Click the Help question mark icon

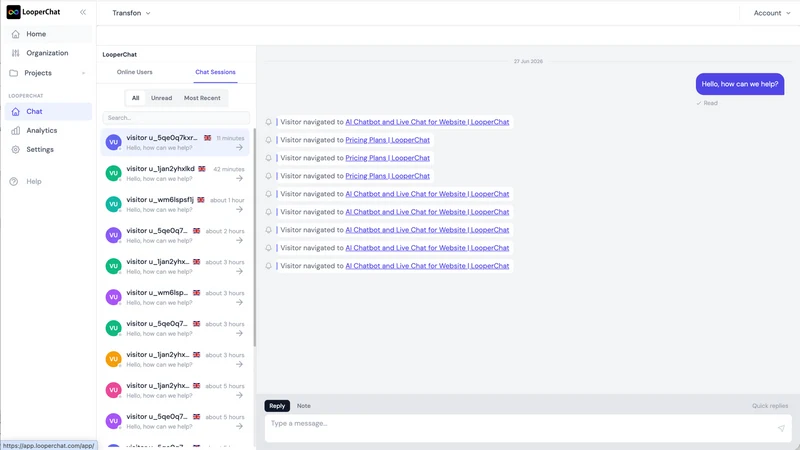[14, 182]
